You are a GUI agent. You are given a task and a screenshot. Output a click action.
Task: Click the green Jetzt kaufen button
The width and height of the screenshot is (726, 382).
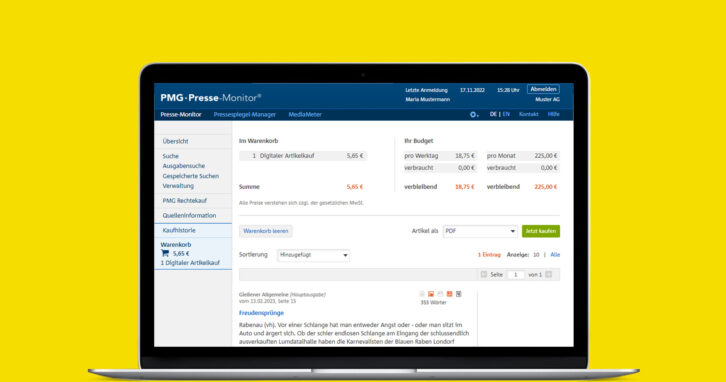click(x=541, y=231)
